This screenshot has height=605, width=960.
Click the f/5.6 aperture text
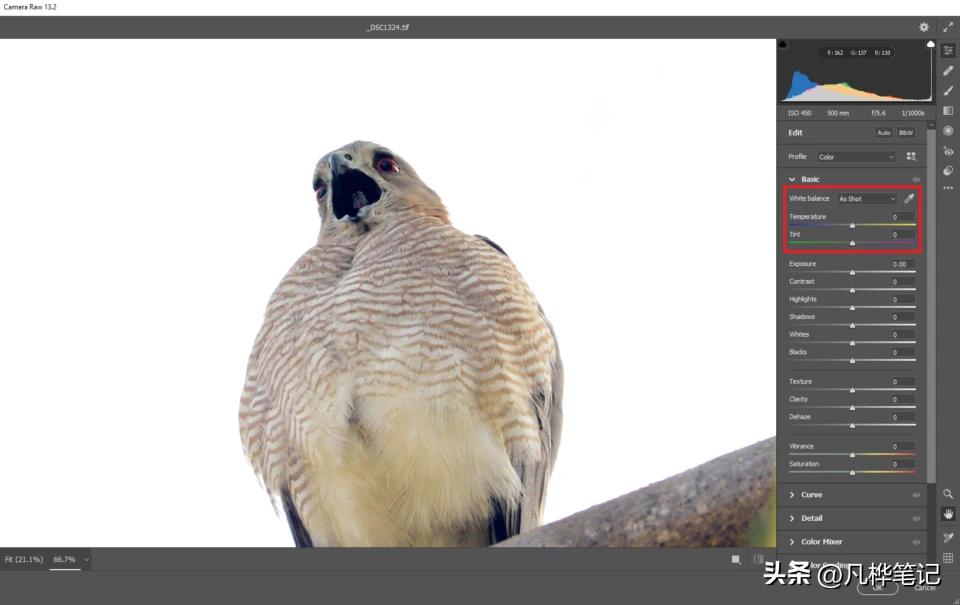(878, 113)
